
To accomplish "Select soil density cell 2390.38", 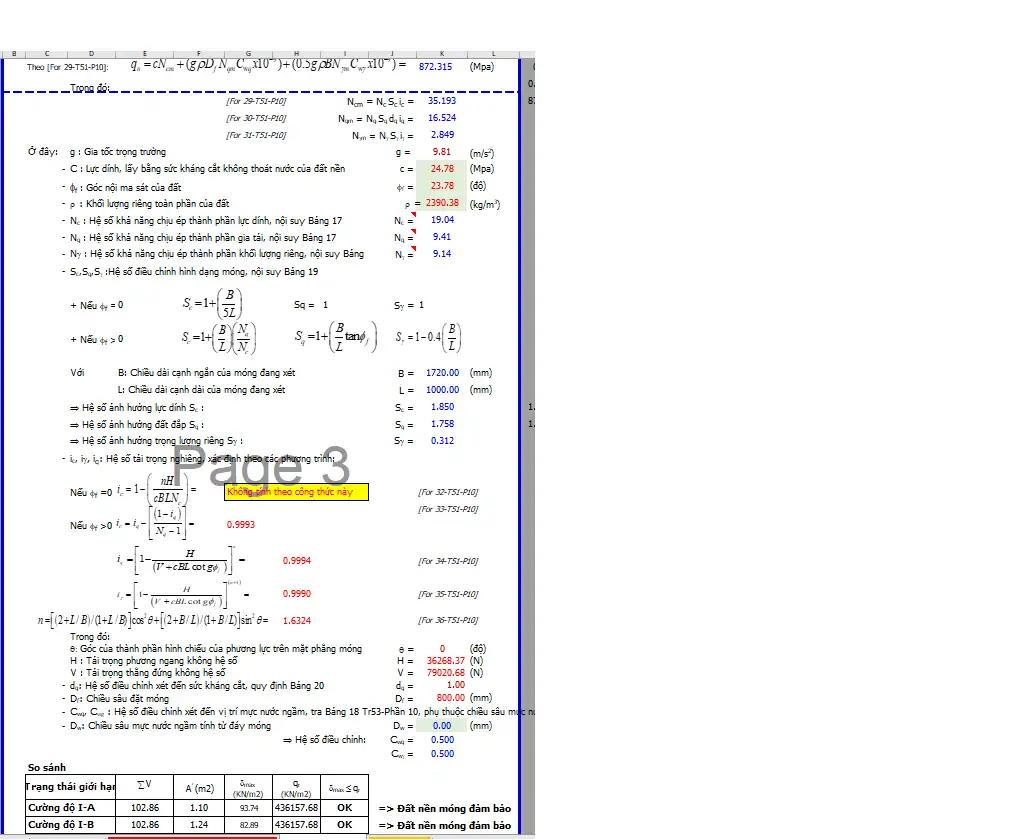I will (x=441, y=203).
